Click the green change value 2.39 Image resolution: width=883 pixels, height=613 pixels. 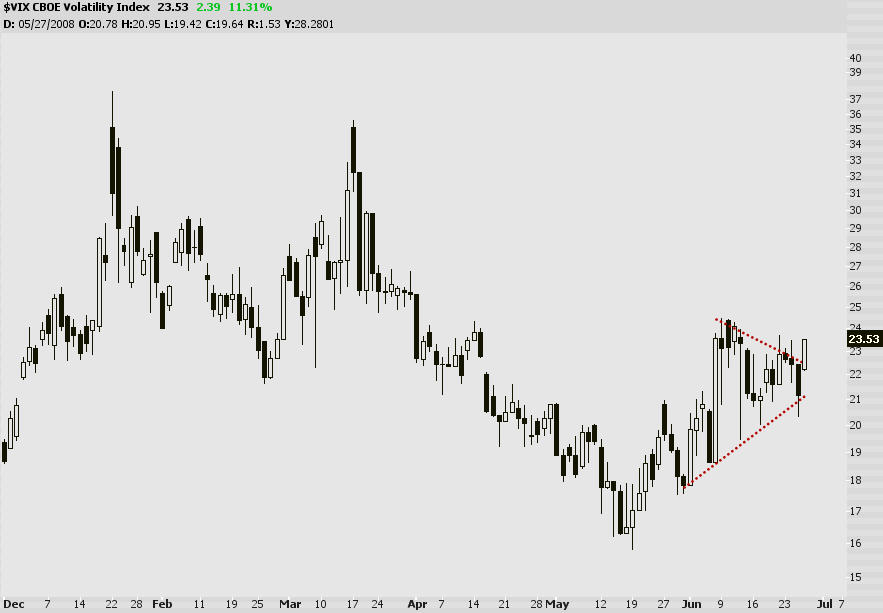coord(208,7)
